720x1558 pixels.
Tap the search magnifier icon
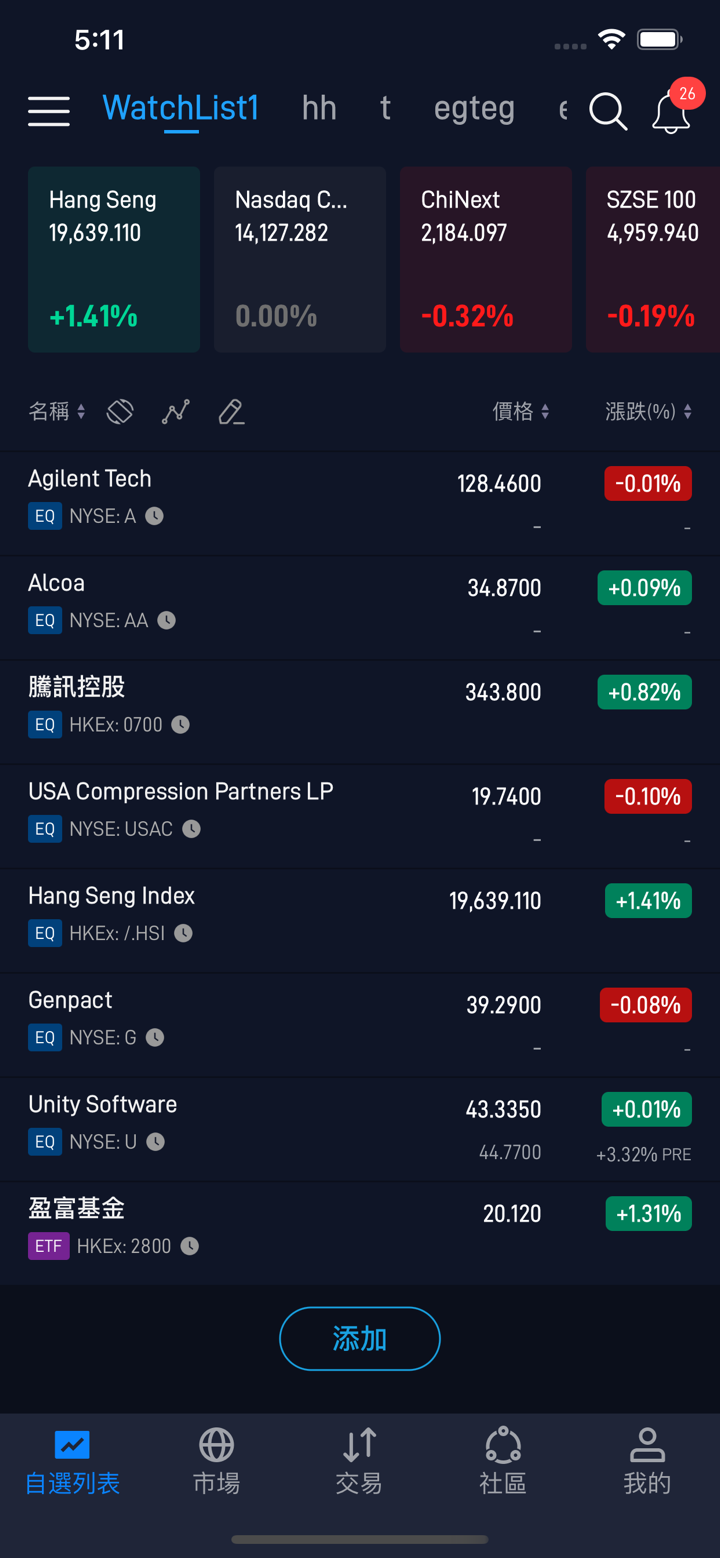(x=607, y=111)
